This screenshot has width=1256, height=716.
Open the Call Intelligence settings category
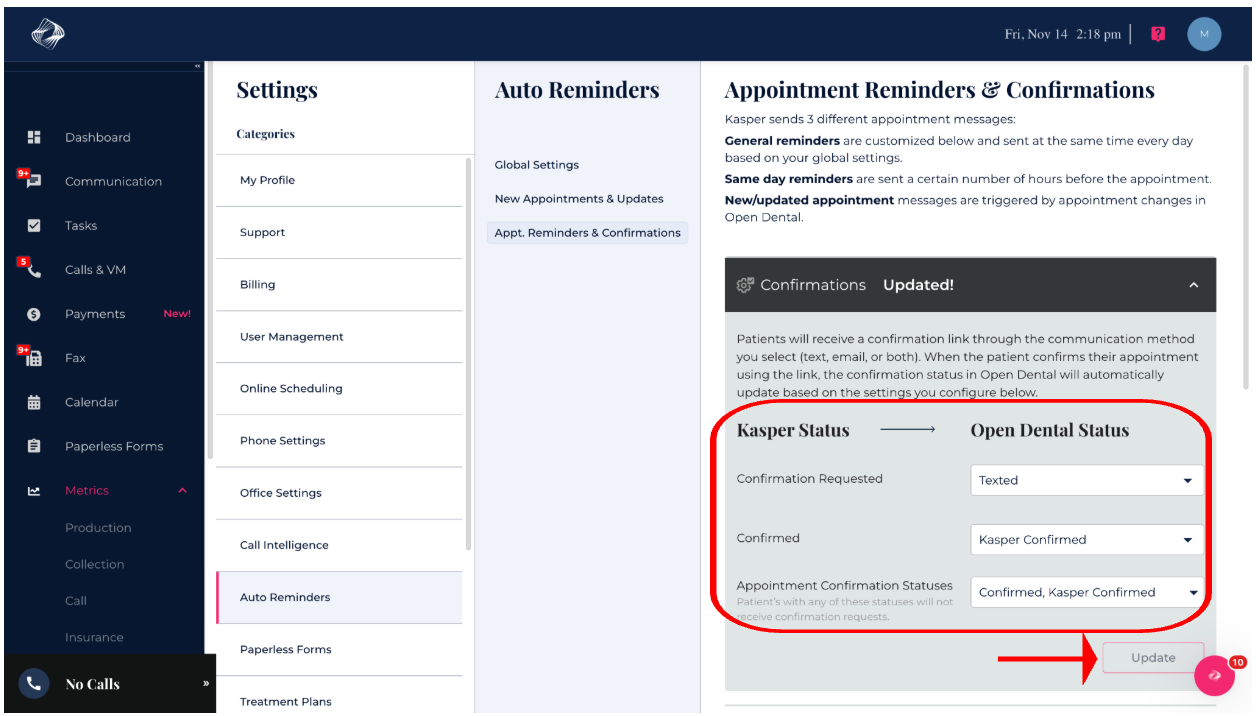[284, 545]
